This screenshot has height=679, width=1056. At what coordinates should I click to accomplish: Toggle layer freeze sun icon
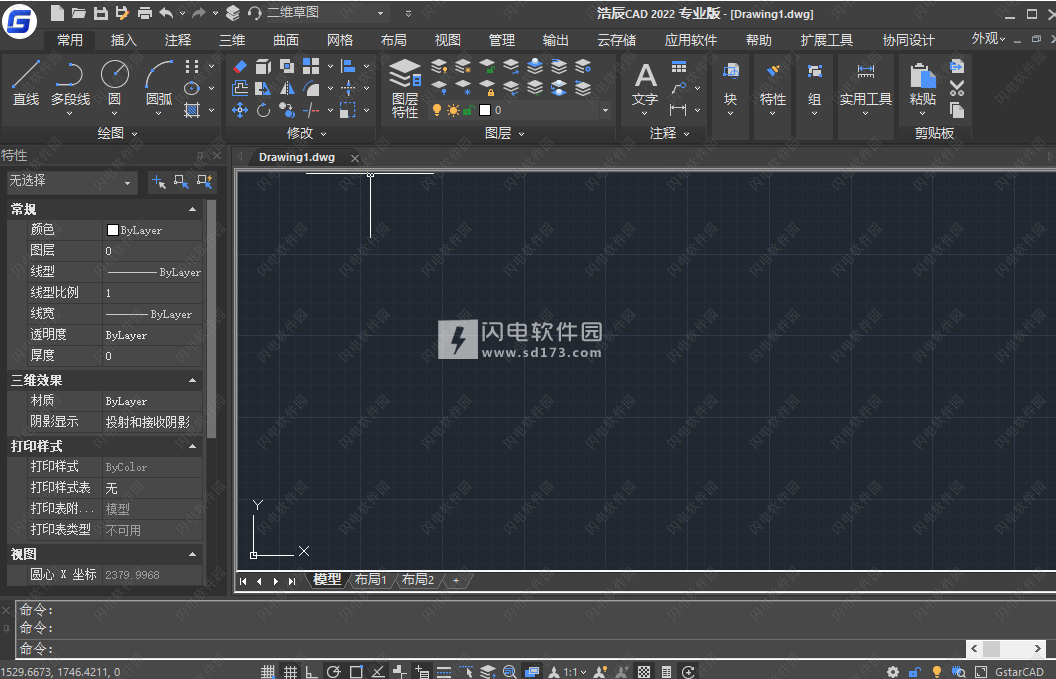click(453, 110)
